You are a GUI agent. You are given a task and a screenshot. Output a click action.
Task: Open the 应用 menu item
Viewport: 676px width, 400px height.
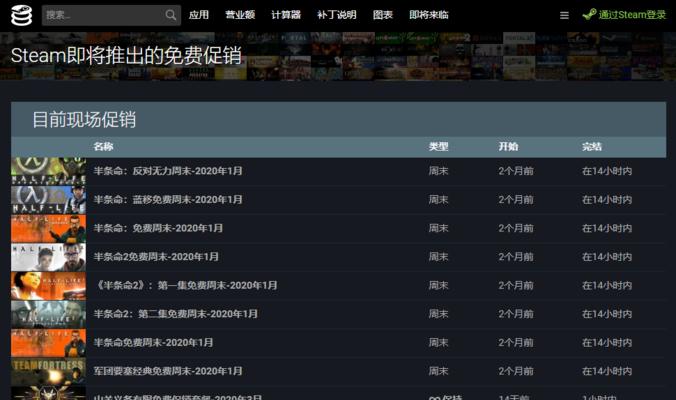(x=199, y=15)
